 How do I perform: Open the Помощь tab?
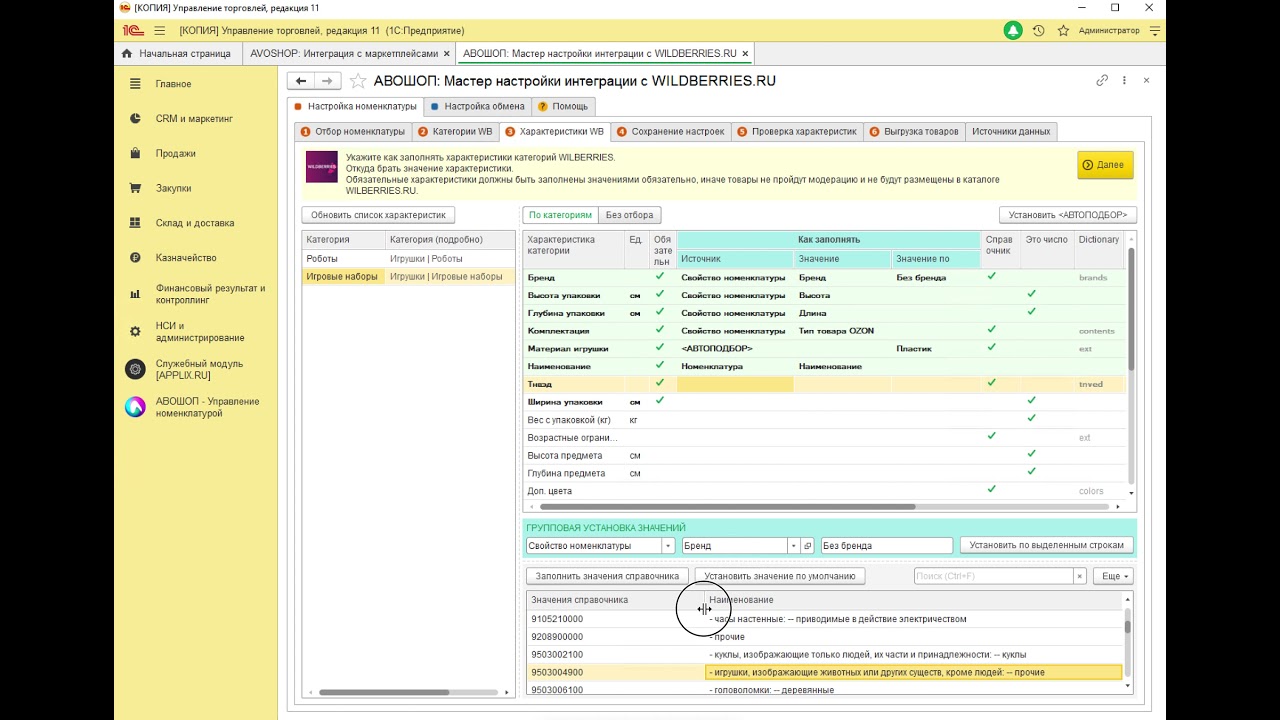pos(563,106)
